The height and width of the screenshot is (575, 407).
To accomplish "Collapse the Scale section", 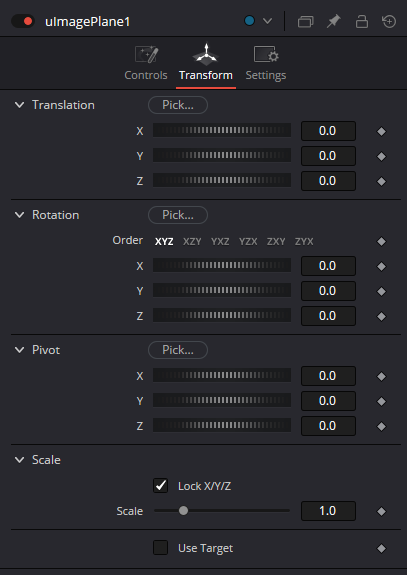I will (x=19, y=460).
